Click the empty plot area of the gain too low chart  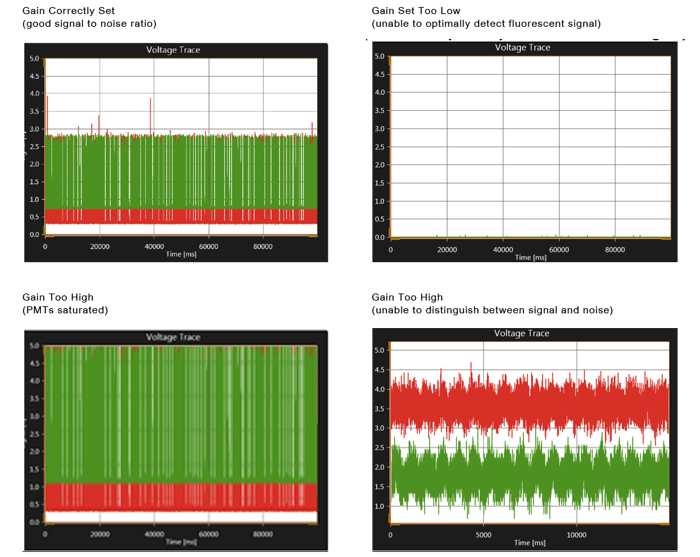tap(528, 140)
